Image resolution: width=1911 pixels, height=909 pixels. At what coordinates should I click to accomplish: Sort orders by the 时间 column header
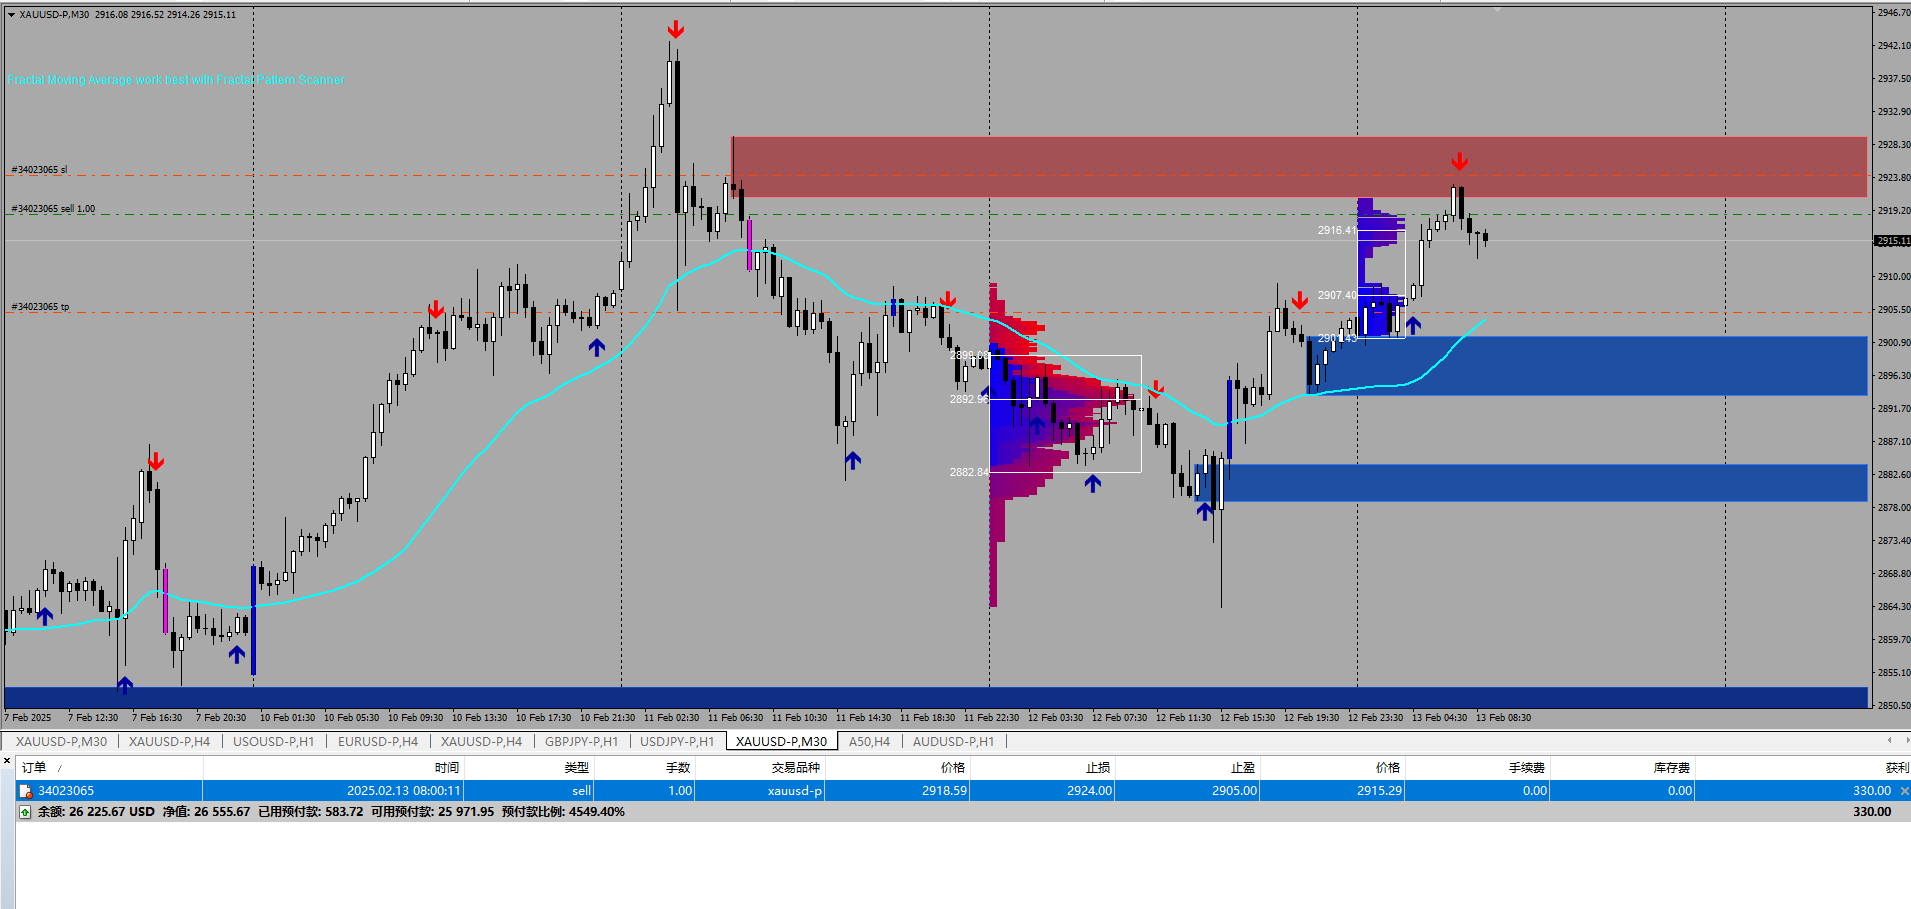(x=447, y=768)
